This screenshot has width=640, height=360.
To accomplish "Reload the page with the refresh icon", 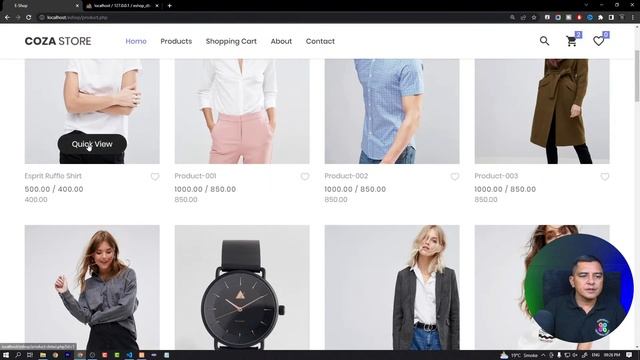I will [29, 18].
